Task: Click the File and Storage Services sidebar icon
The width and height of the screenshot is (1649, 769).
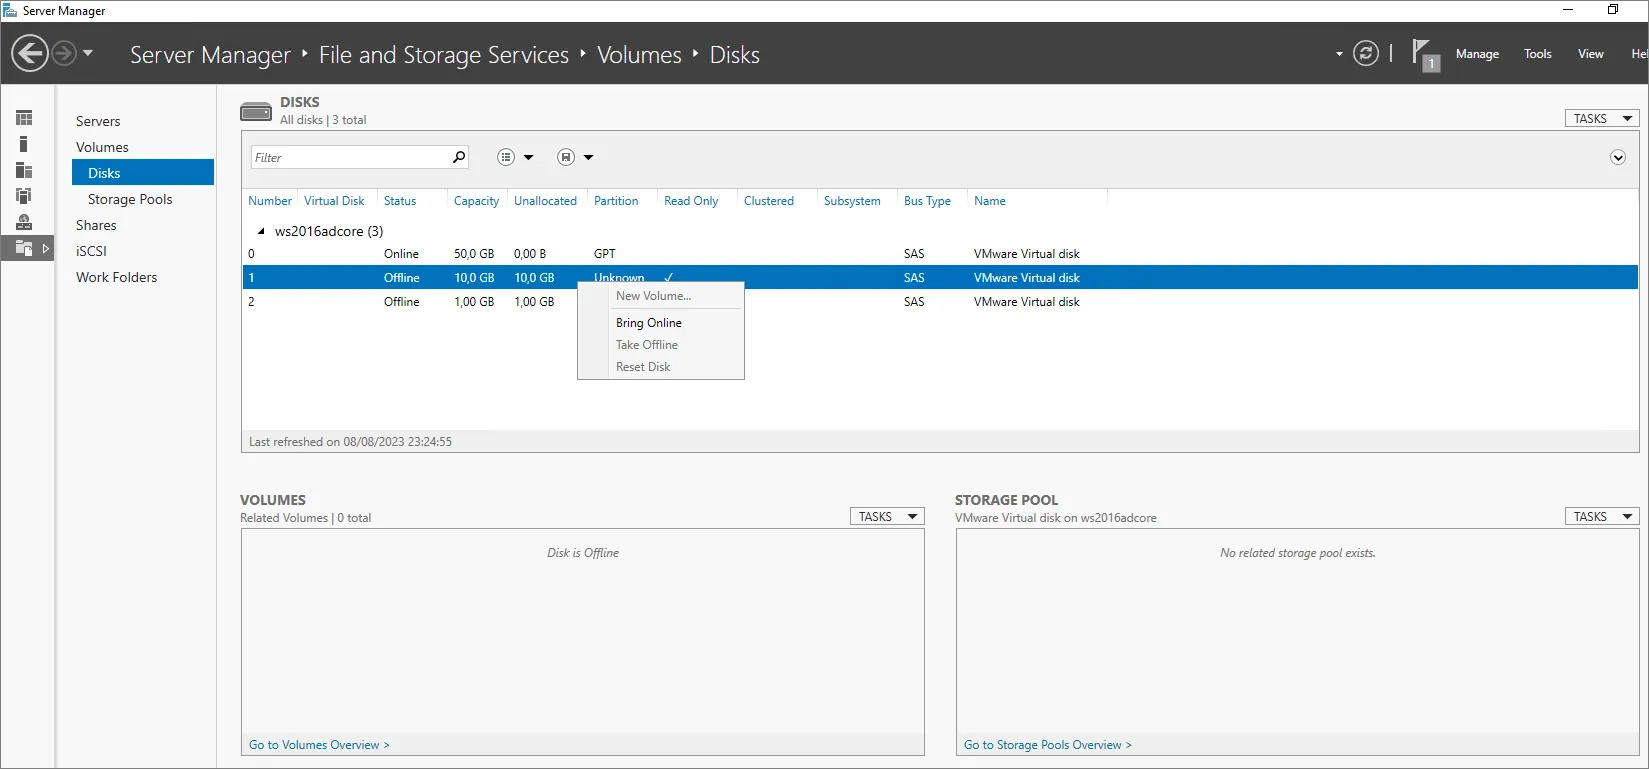Action: point(24,248)
